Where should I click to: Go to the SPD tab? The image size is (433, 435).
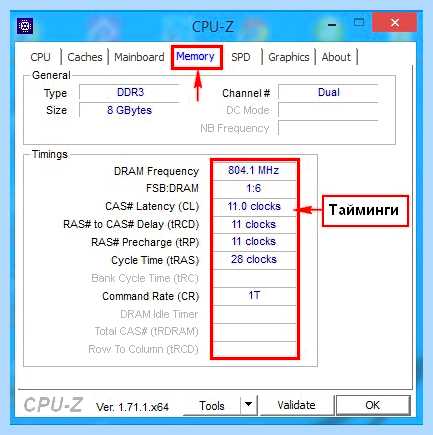coord(241,57)
